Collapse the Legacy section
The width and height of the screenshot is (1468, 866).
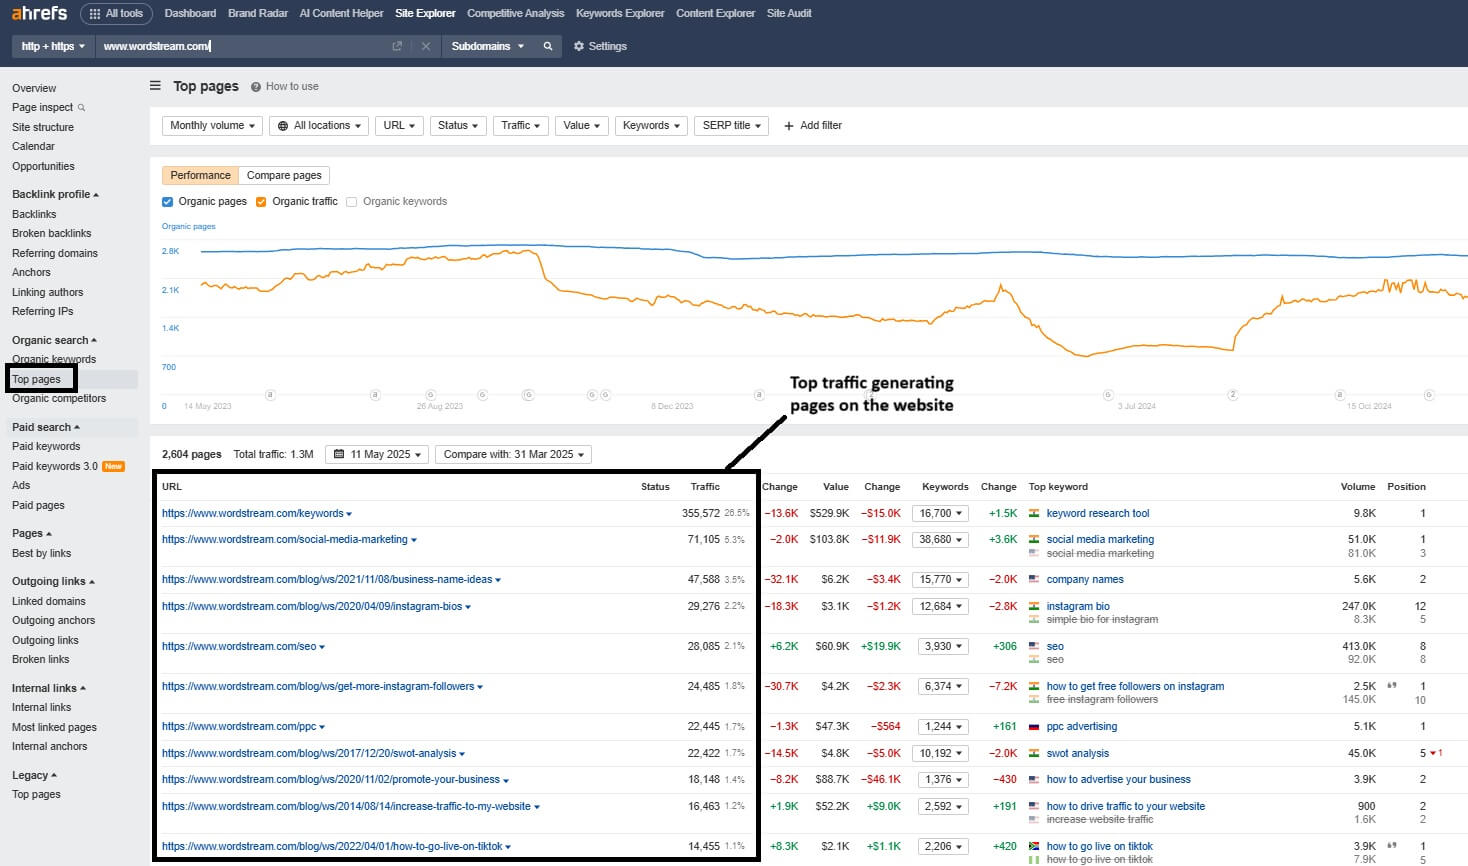click(x=34, y=775)
